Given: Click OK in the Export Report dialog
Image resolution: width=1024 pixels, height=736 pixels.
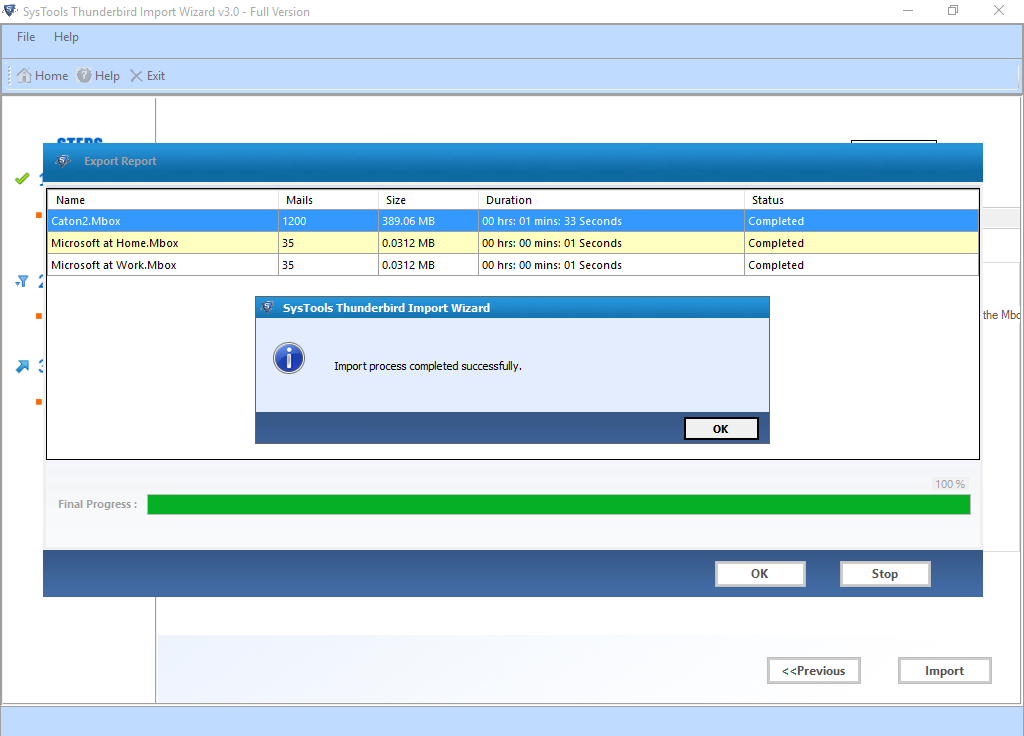Looking at the screenshot, I should 760,573.
